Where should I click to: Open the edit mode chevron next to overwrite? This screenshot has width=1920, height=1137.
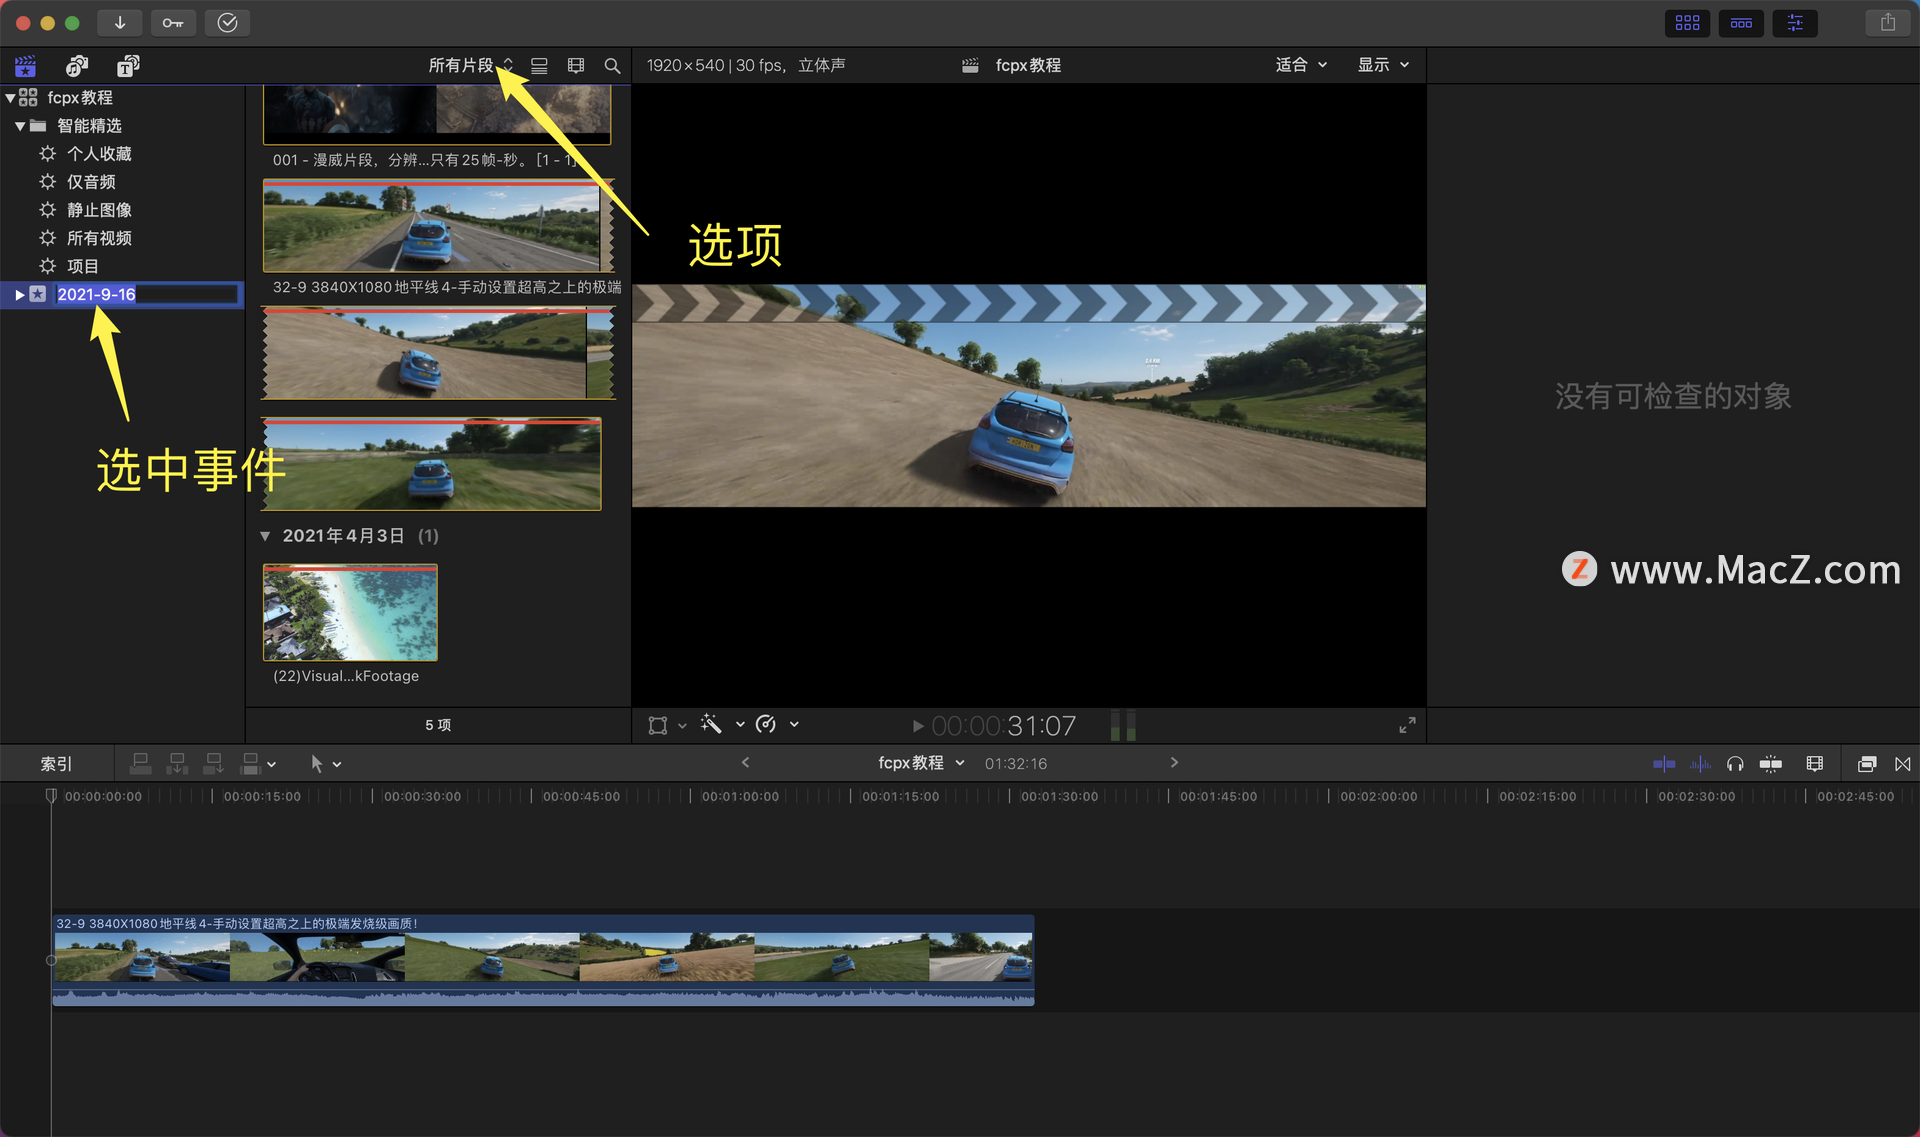pyautogui.click(x=271, y=765)
